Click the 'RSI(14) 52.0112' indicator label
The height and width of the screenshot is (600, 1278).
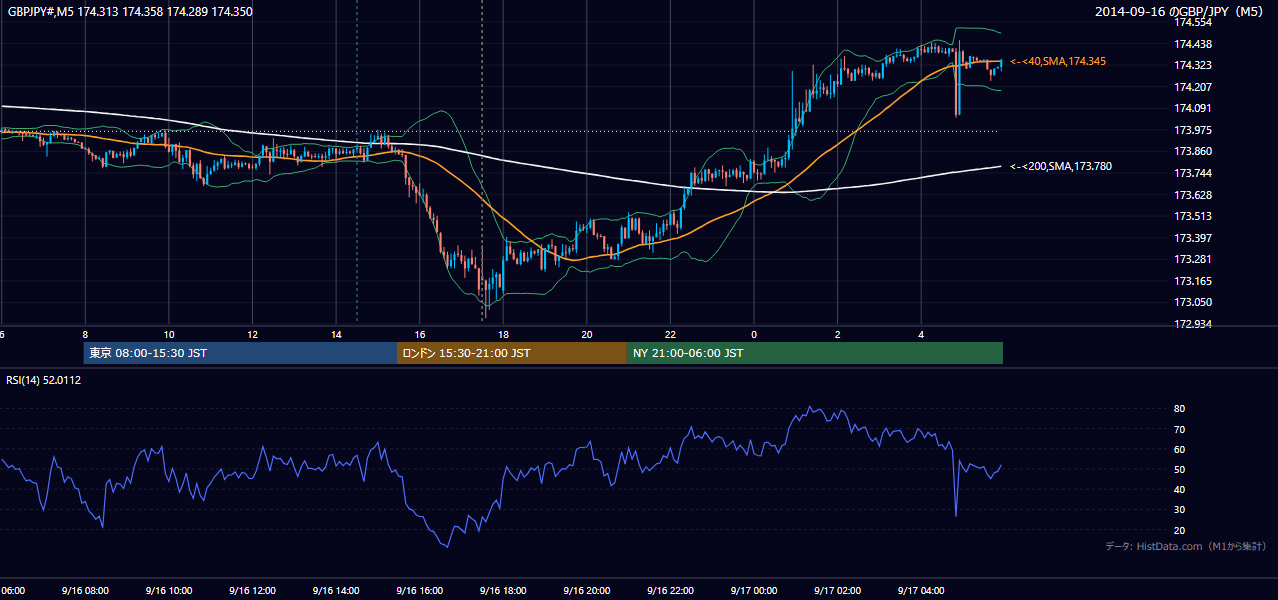(44, 380)
